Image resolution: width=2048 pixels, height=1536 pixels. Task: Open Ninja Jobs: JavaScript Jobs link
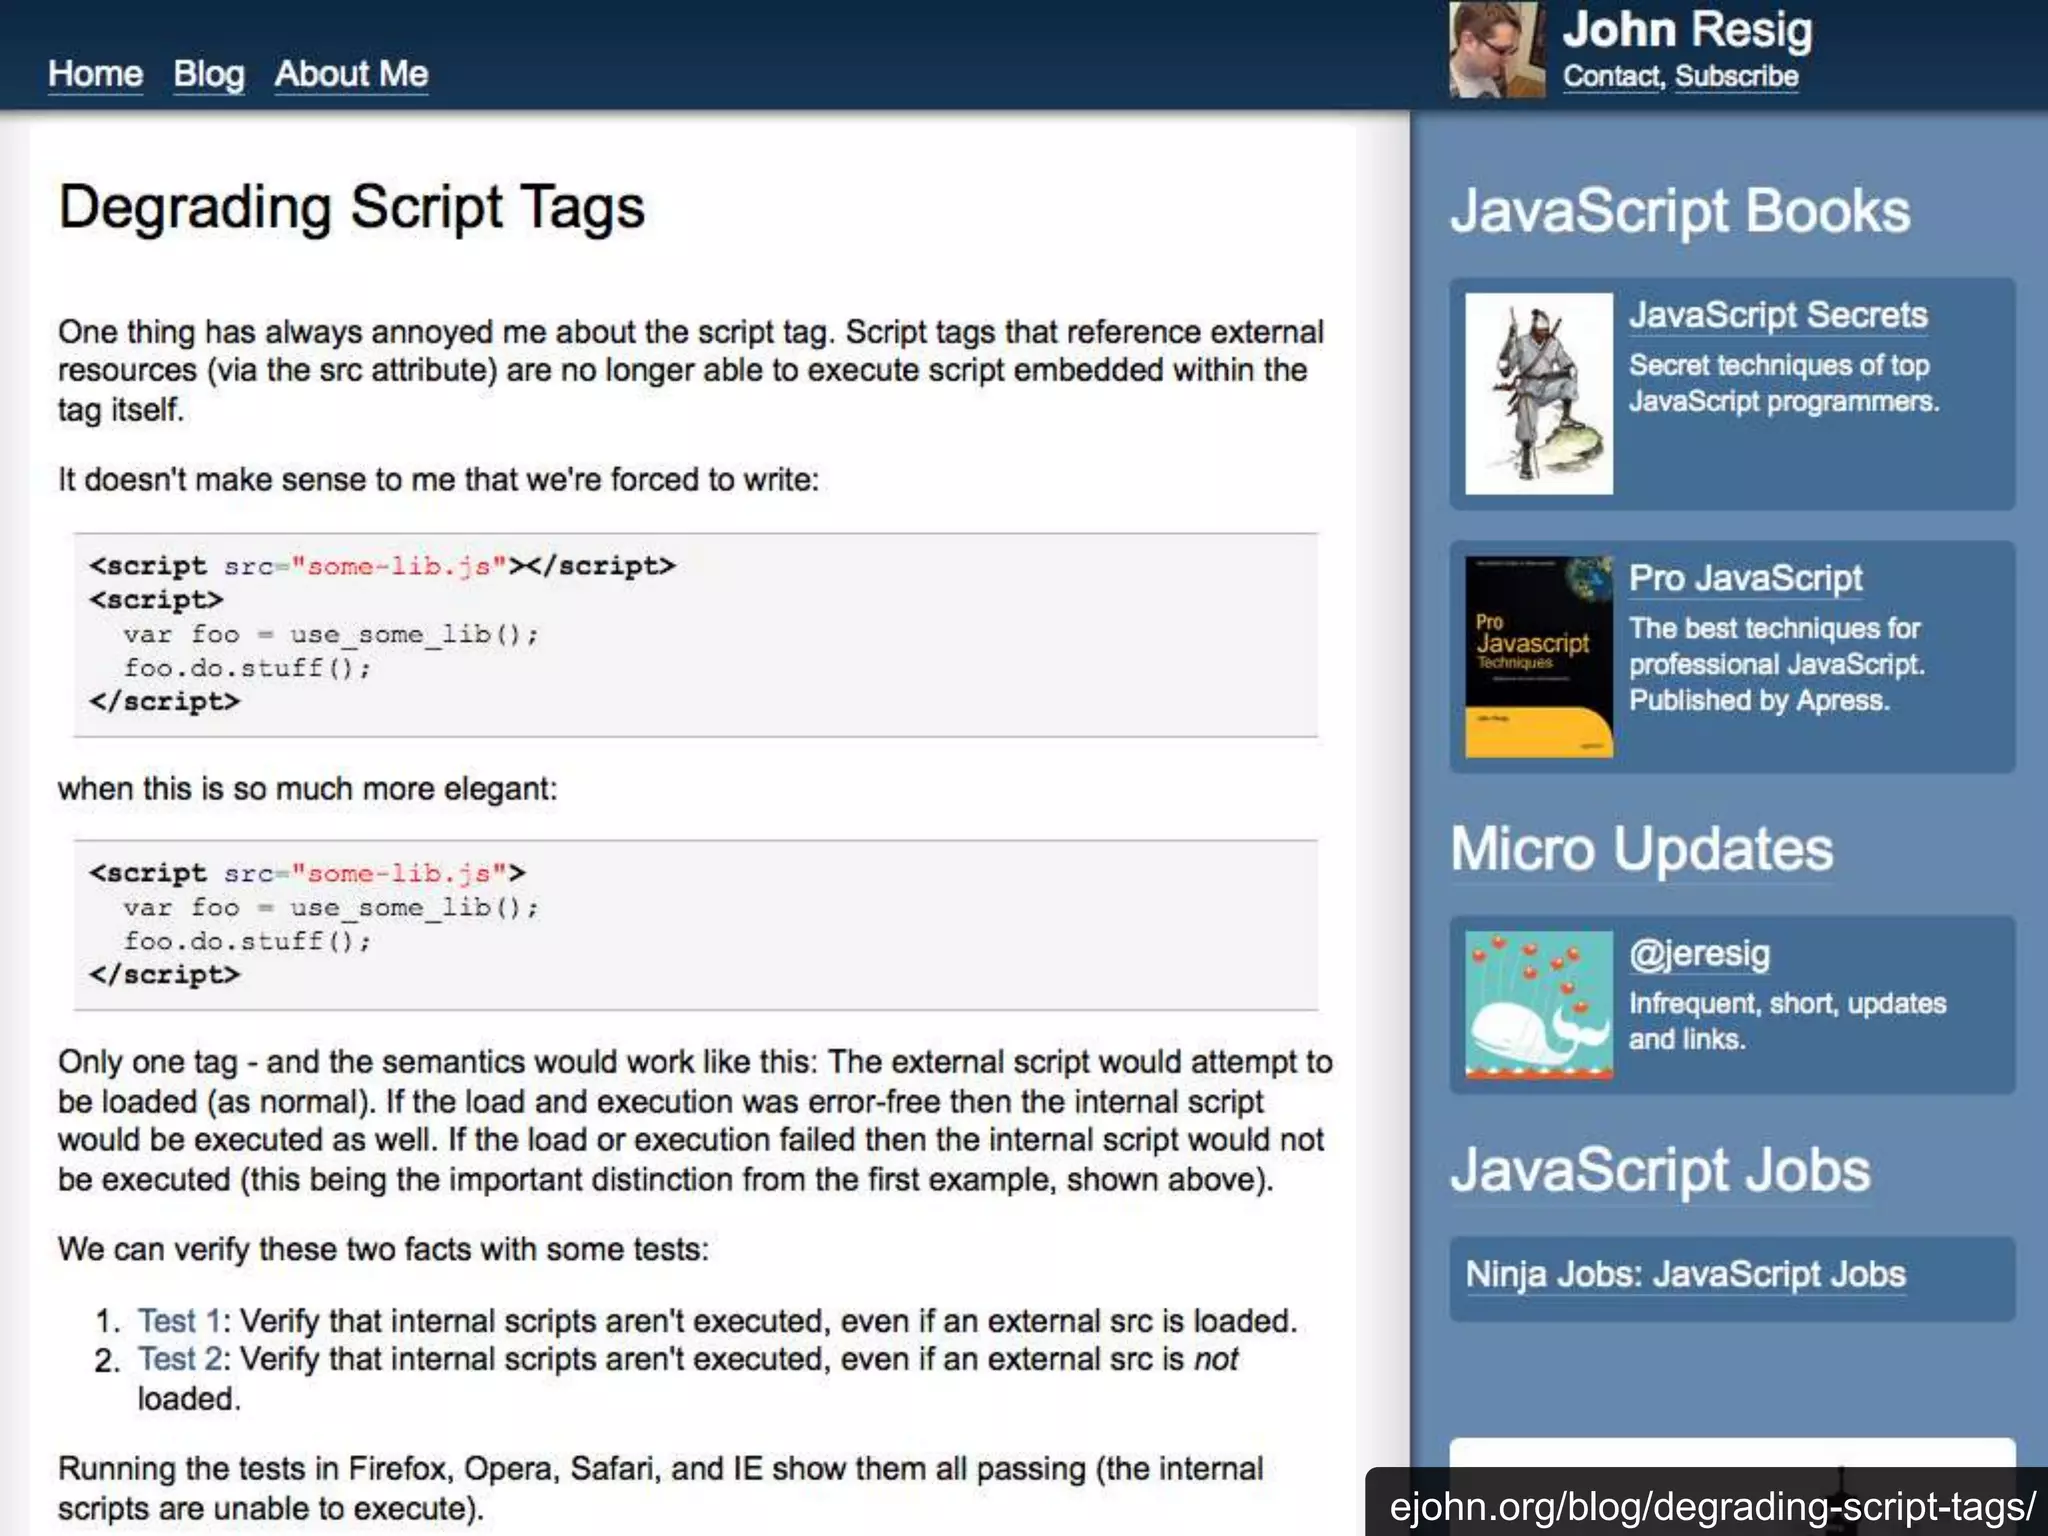1686,1275
